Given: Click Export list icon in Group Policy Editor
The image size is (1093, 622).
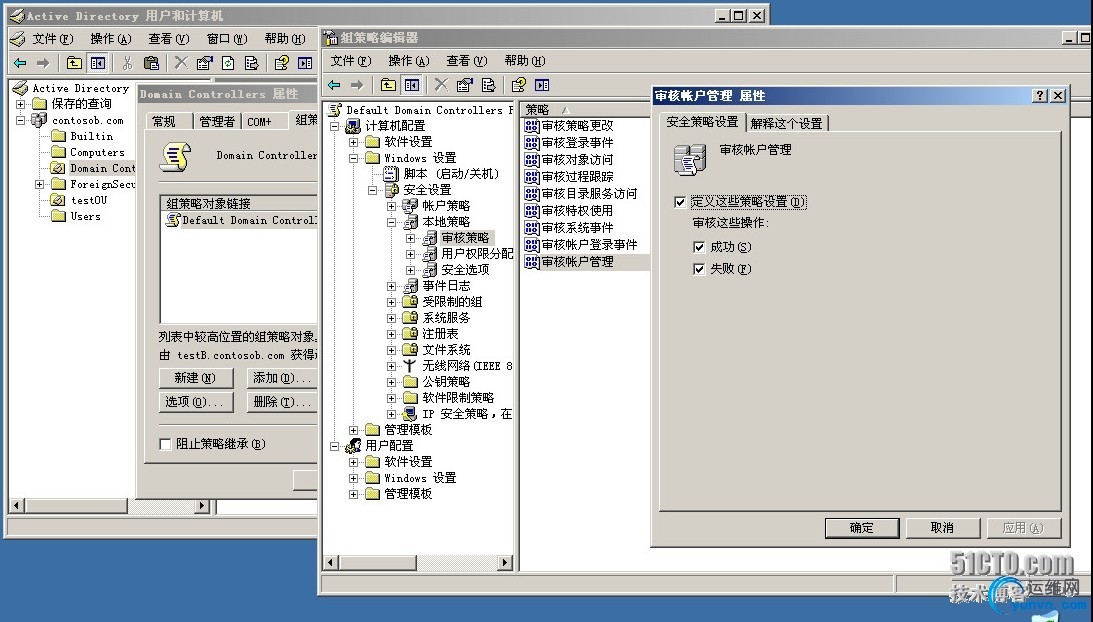Looking at the screenshot, I should (x=489, y=85).
